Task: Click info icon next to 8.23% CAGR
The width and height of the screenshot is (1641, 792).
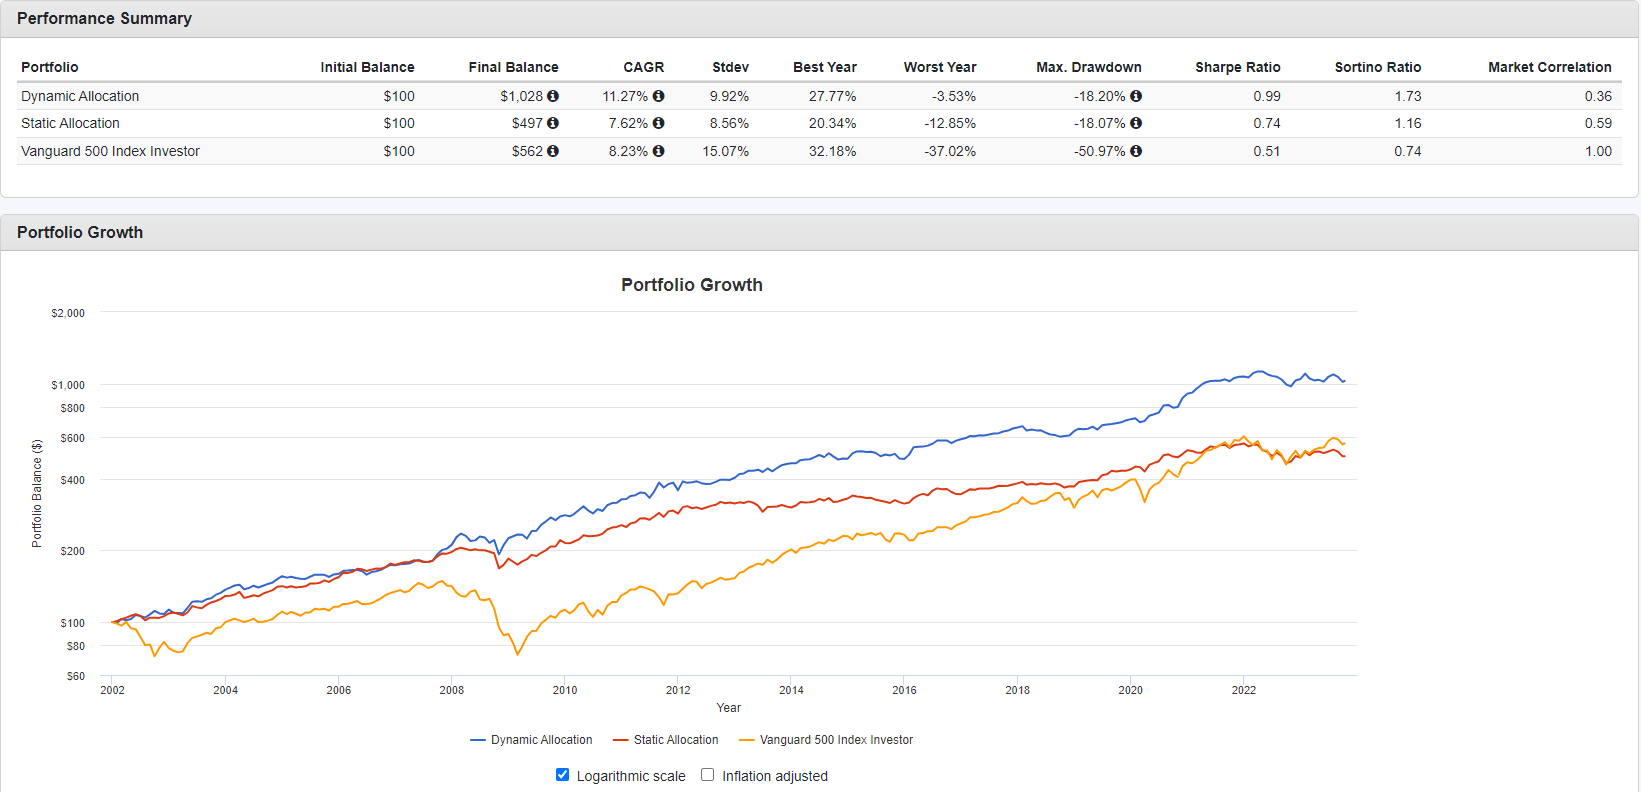Action: [658, 151]
